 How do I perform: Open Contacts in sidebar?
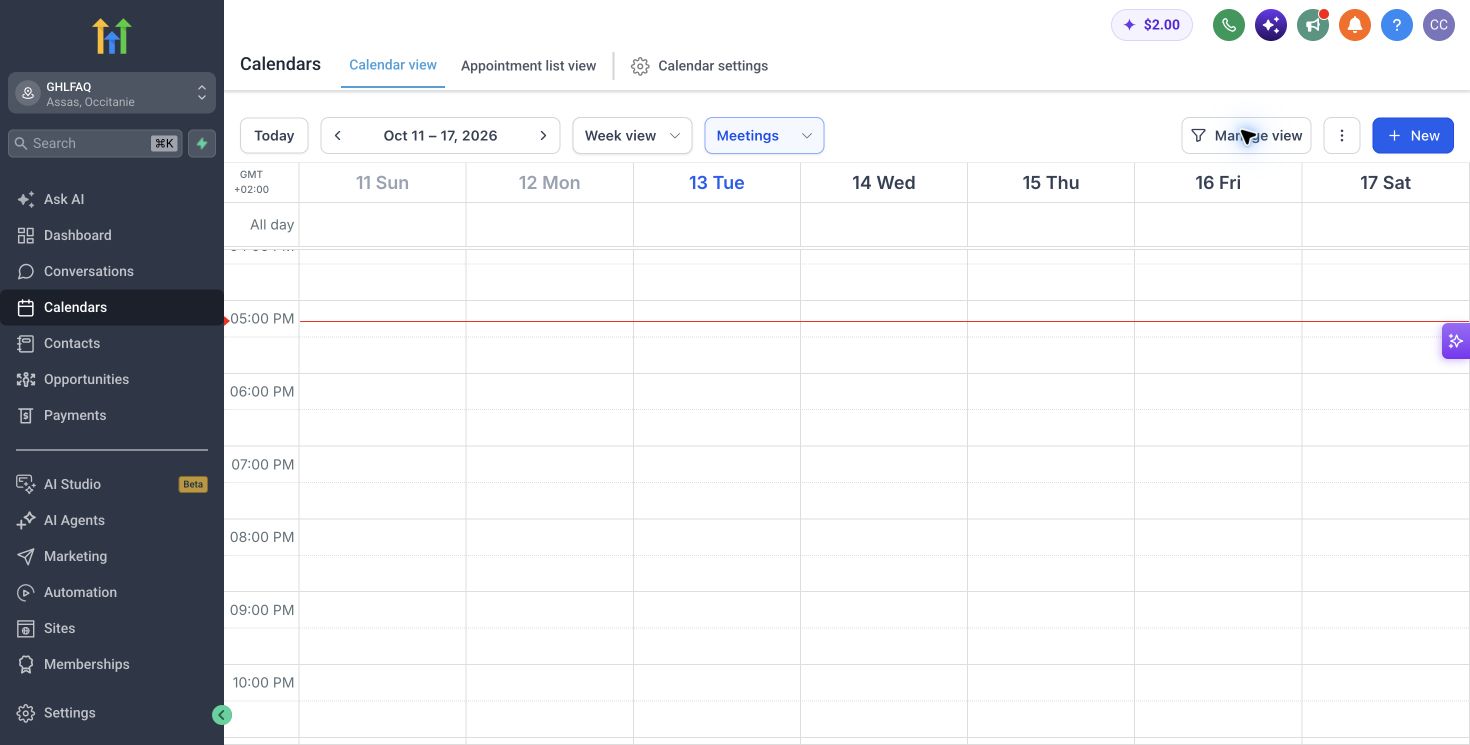click(112, 343)
